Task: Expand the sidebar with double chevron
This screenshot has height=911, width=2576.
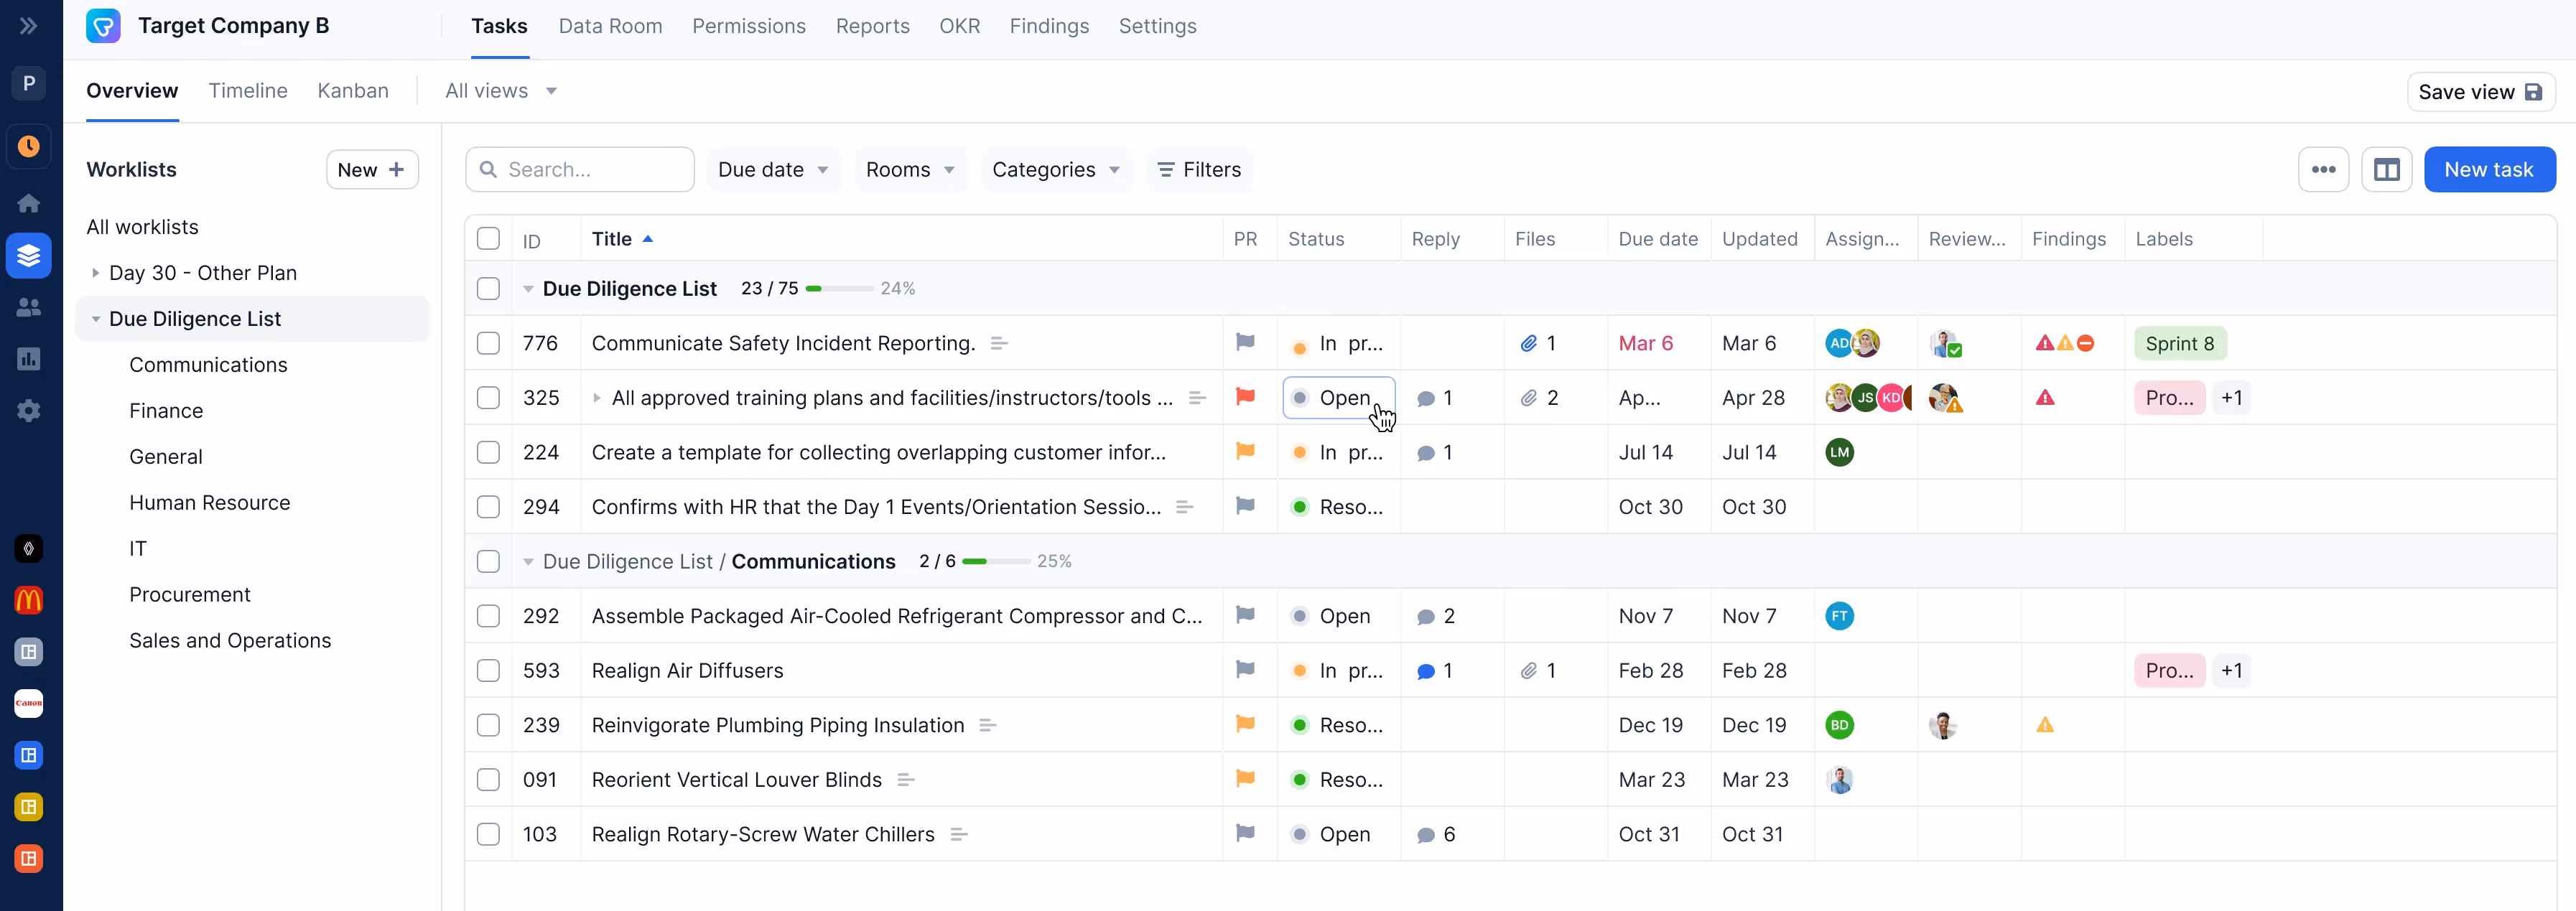Action: [29, 26]
